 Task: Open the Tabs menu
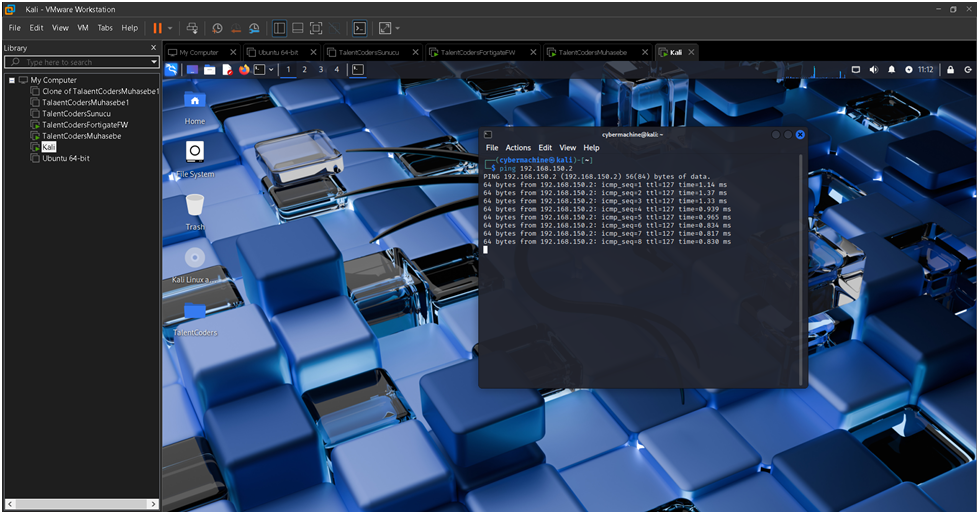[105, 28]
